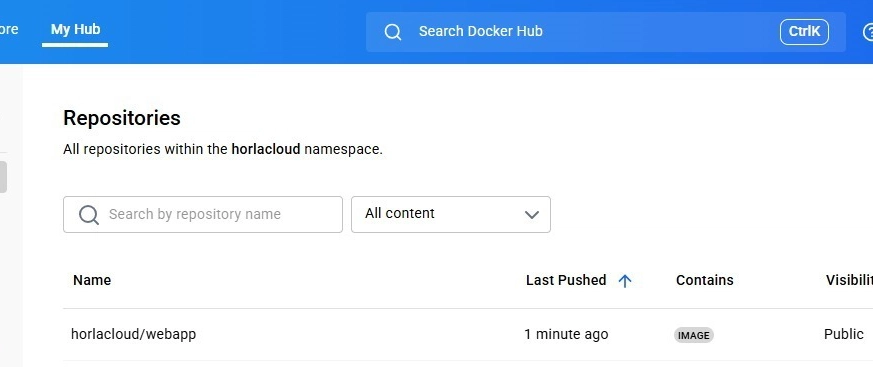Viewport: 873px width, 367px height.
Task: Focus the Search by repository name field
Action: [x=203, y=214]
